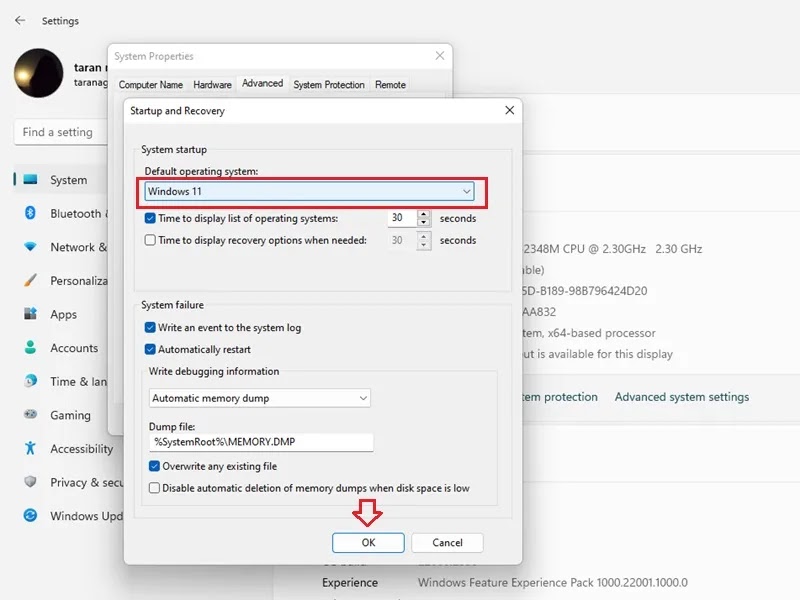
Task: Open the Gaming controller icon
Action: tap(31, 414)
